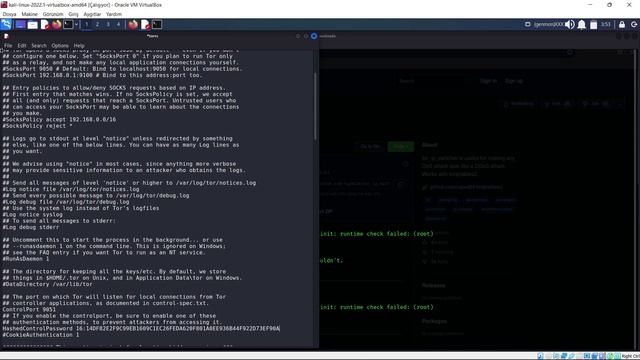Click the show desktop panel icon

[20, 24]
